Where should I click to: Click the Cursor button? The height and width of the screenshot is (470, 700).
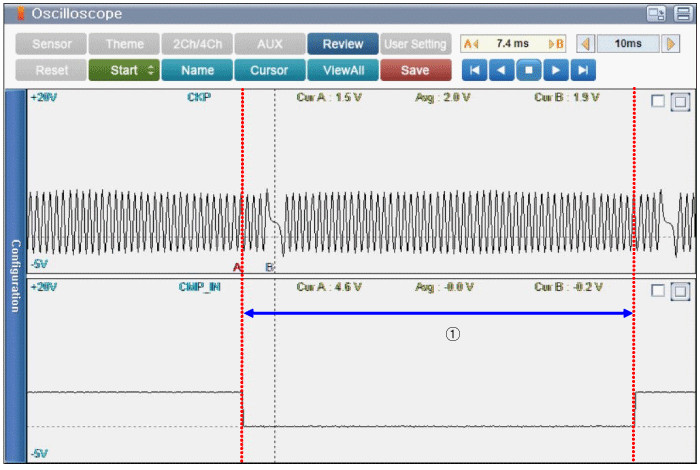pyautogui.click(x=270, y=70)
